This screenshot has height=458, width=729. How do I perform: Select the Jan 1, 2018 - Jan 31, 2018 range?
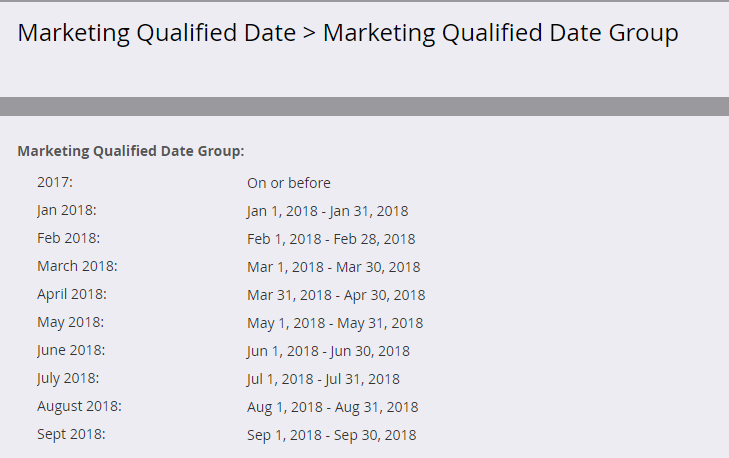(x=327, y=212)
